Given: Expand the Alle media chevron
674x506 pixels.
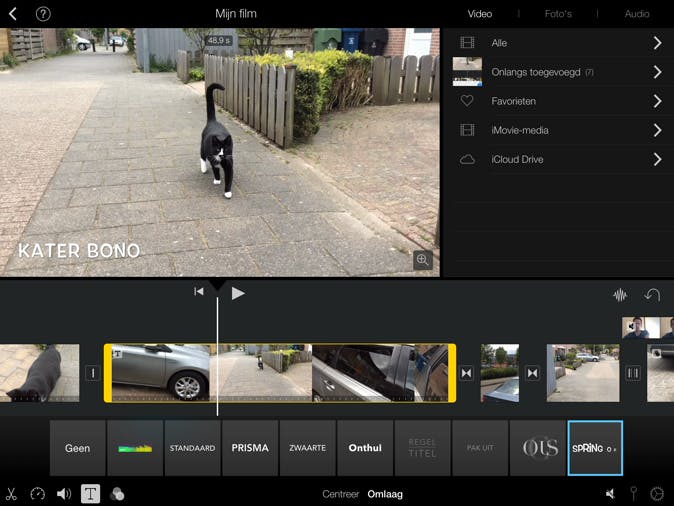Looking at the screenshot, I should [x=657, y=43].
